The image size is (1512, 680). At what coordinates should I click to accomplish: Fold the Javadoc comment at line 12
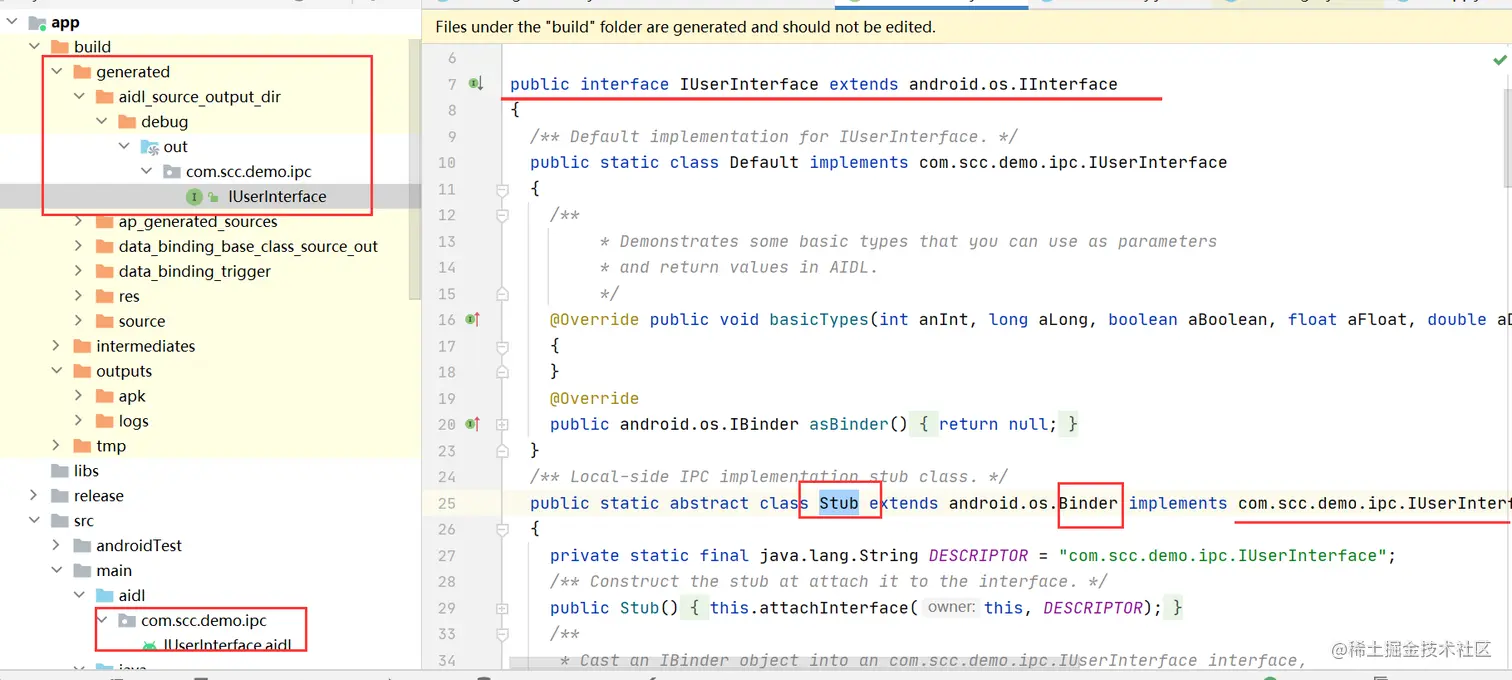point(502,215)
